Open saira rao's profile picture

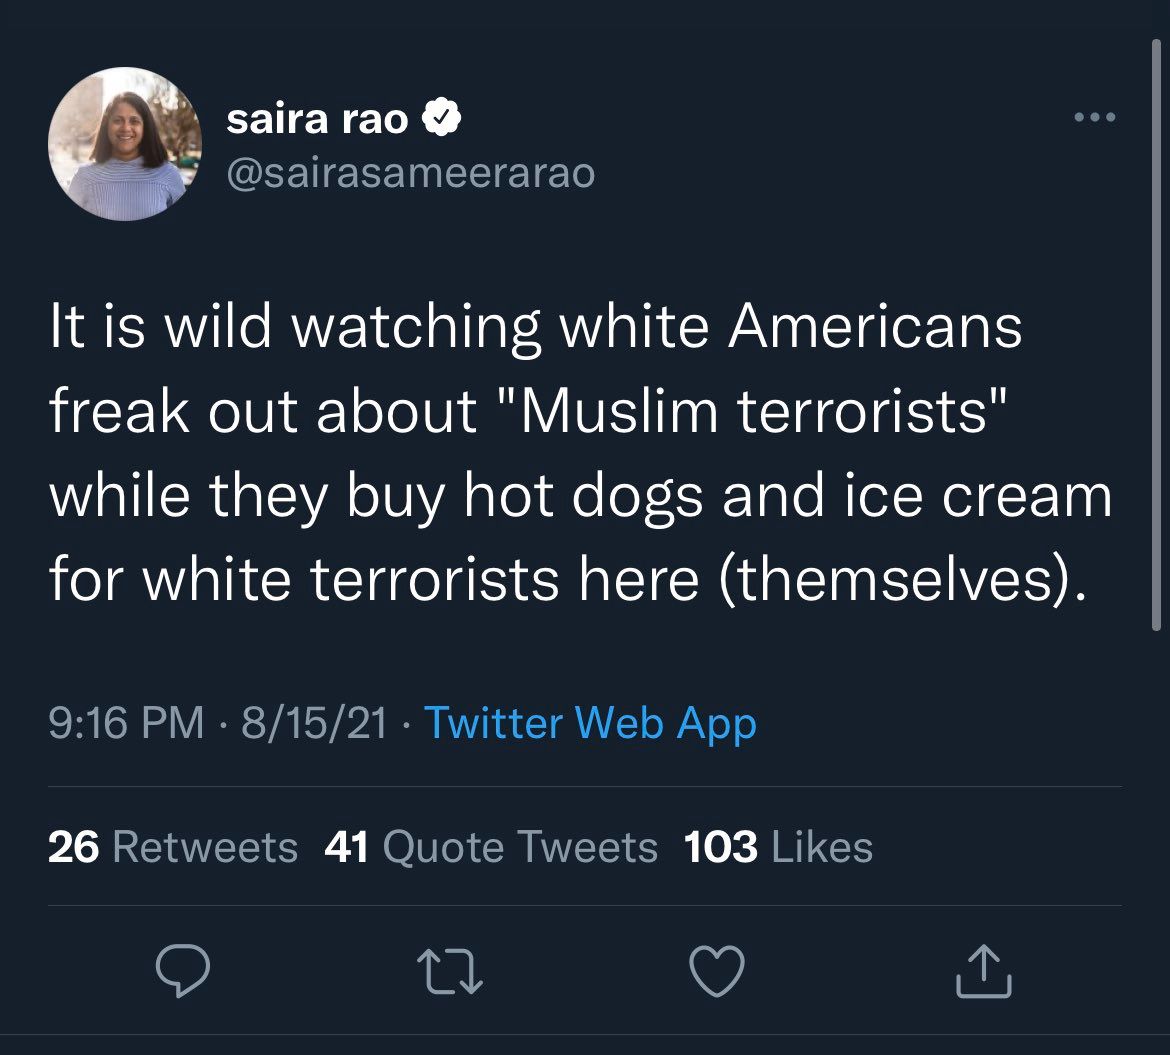[x=125, y=145]
